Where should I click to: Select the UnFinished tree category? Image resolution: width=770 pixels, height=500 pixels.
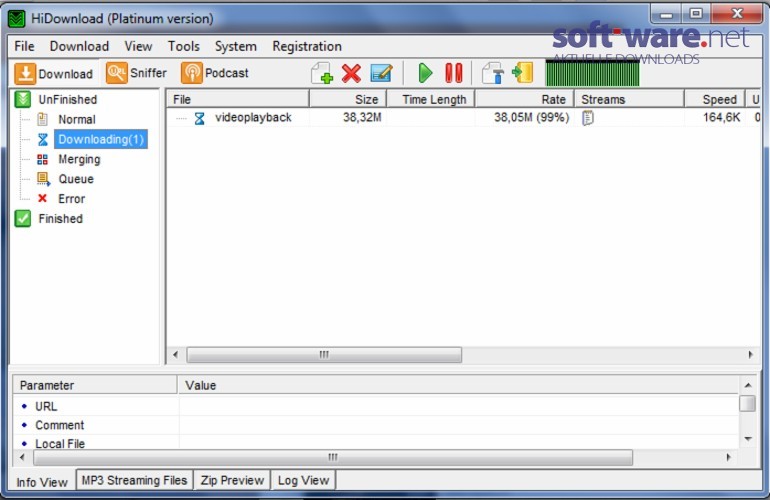point(68,100)
